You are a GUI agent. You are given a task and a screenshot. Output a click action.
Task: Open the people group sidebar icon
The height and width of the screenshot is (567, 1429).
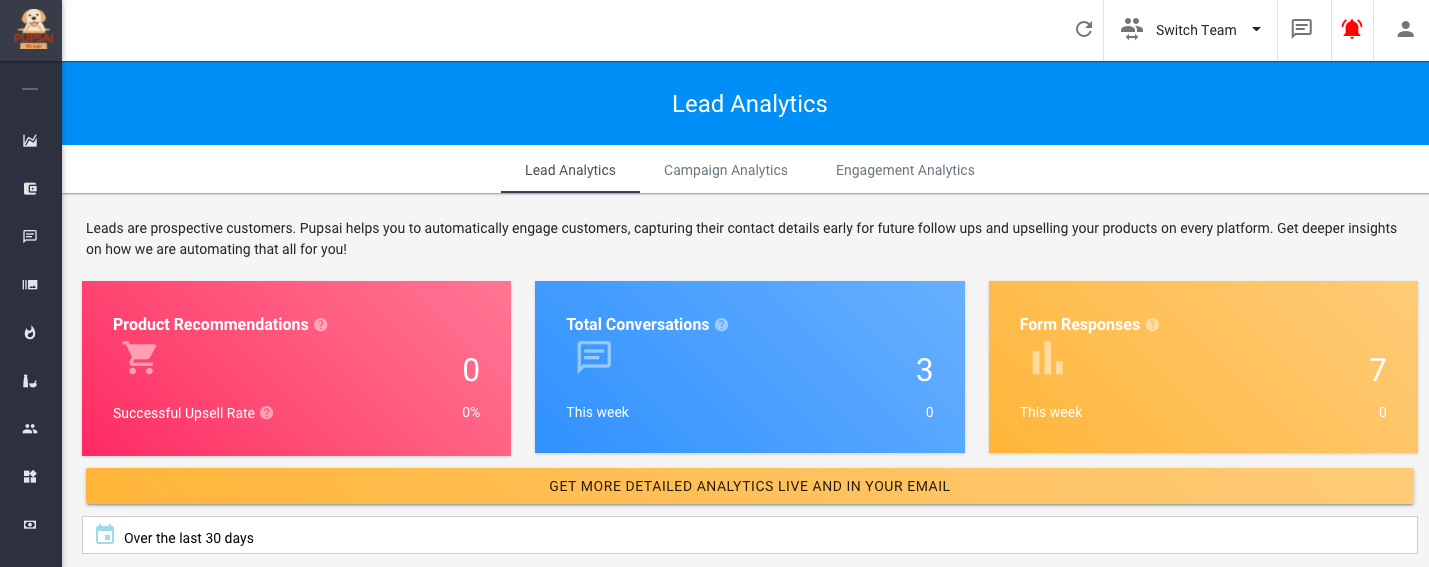point(30,429)
